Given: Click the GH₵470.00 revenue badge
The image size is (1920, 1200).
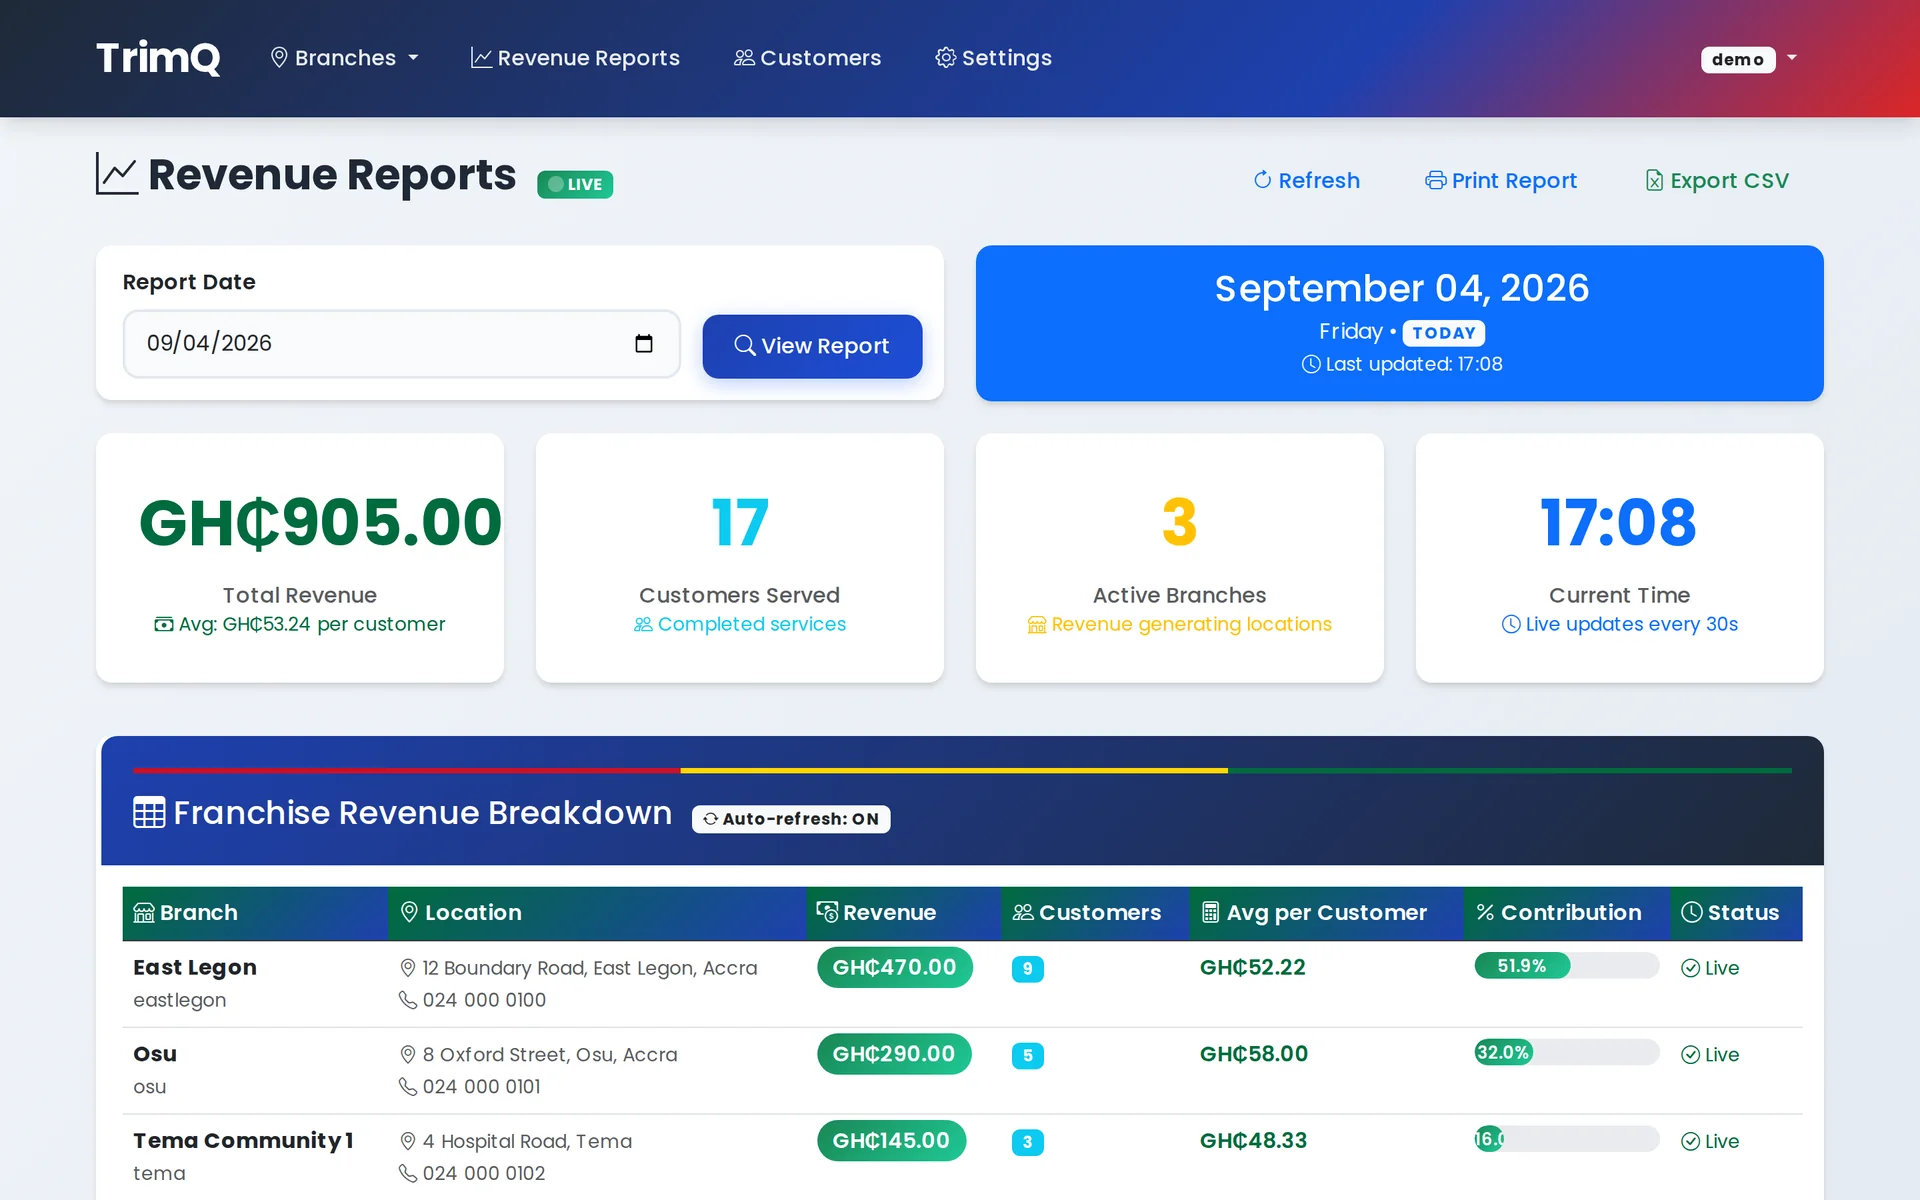Looking at the screenshot, I should (895, 967).
